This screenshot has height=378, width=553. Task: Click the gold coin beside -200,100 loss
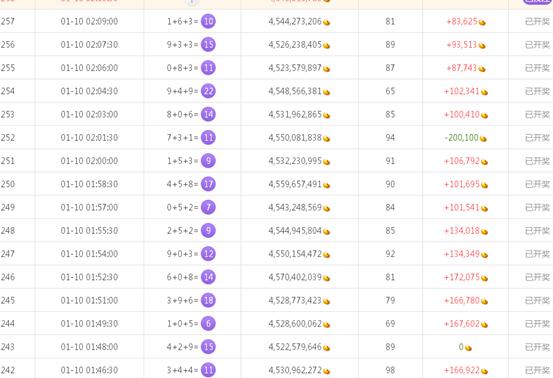pos(483,139)
